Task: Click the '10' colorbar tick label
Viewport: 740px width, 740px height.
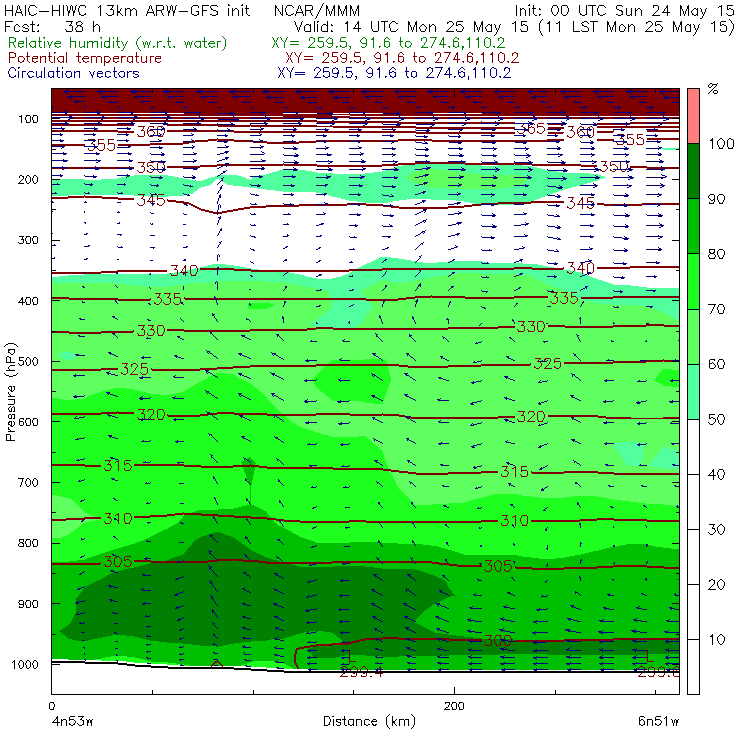Action: 716,640
